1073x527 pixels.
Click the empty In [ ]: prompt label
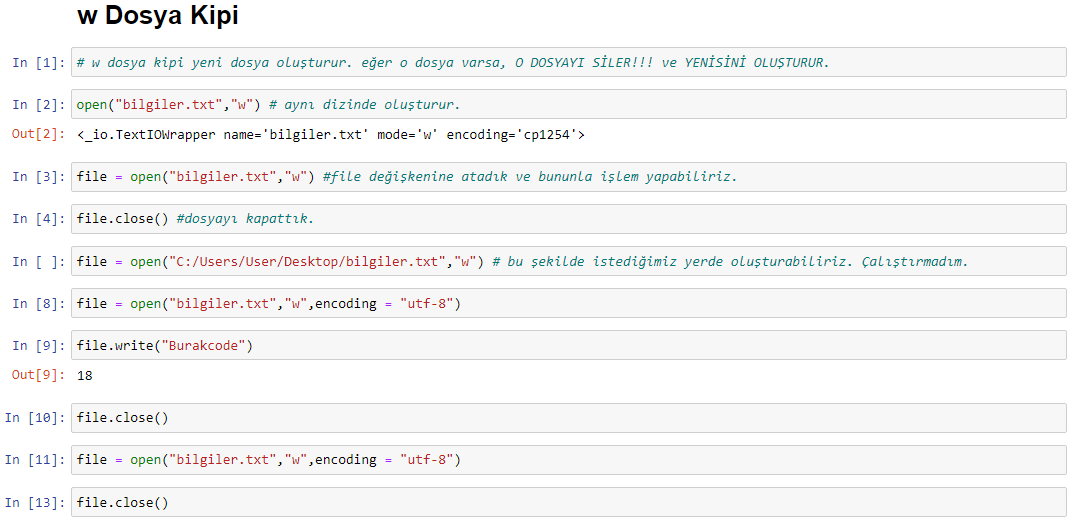click(38, 261)
